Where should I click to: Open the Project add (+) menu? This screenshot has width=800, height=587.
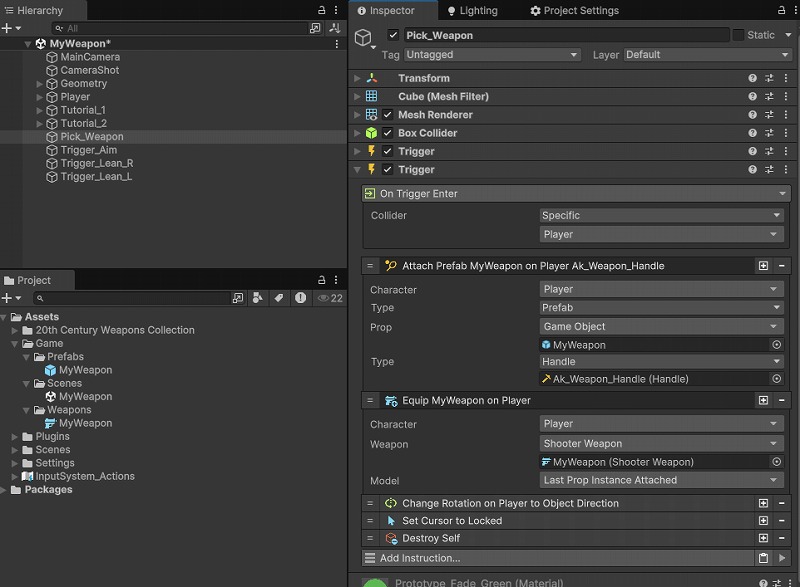point(11,298)
